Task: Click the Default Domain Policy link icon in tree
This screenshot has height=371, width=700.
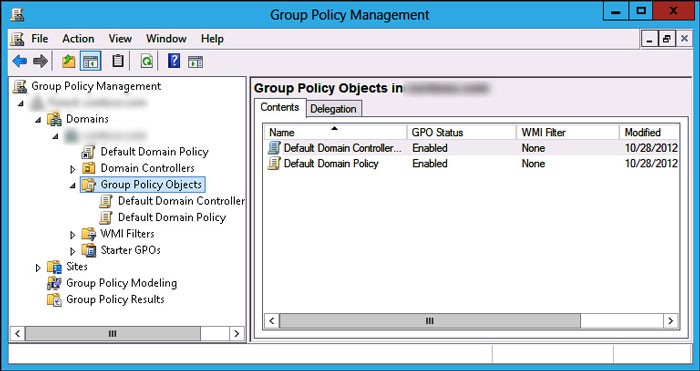Action: [88, 152]
